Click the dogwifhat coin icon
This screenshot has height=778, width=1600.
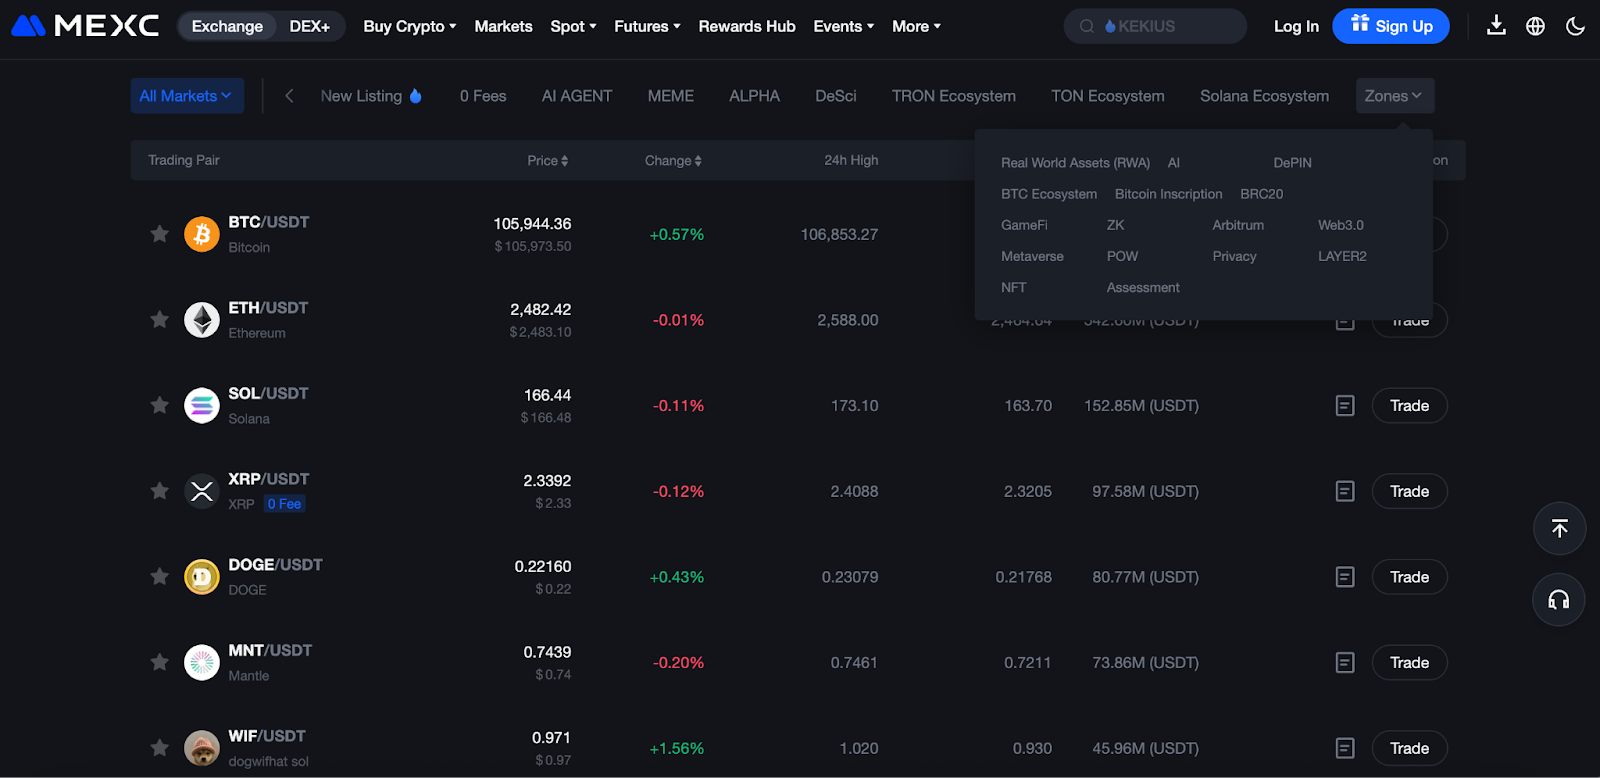click(202, 748)
